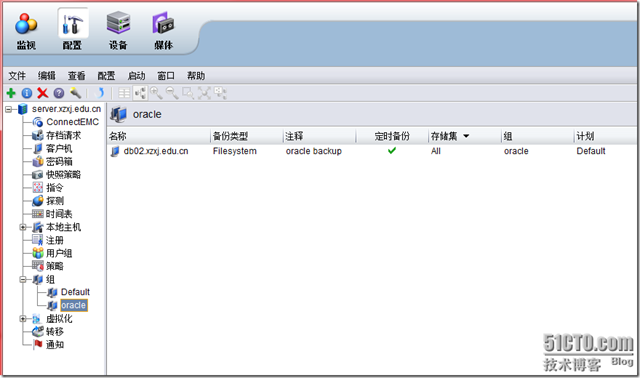Screen dimensions: 640x378
Task: Click the Filesystem backup type cell
Action: tap(235, 151)
